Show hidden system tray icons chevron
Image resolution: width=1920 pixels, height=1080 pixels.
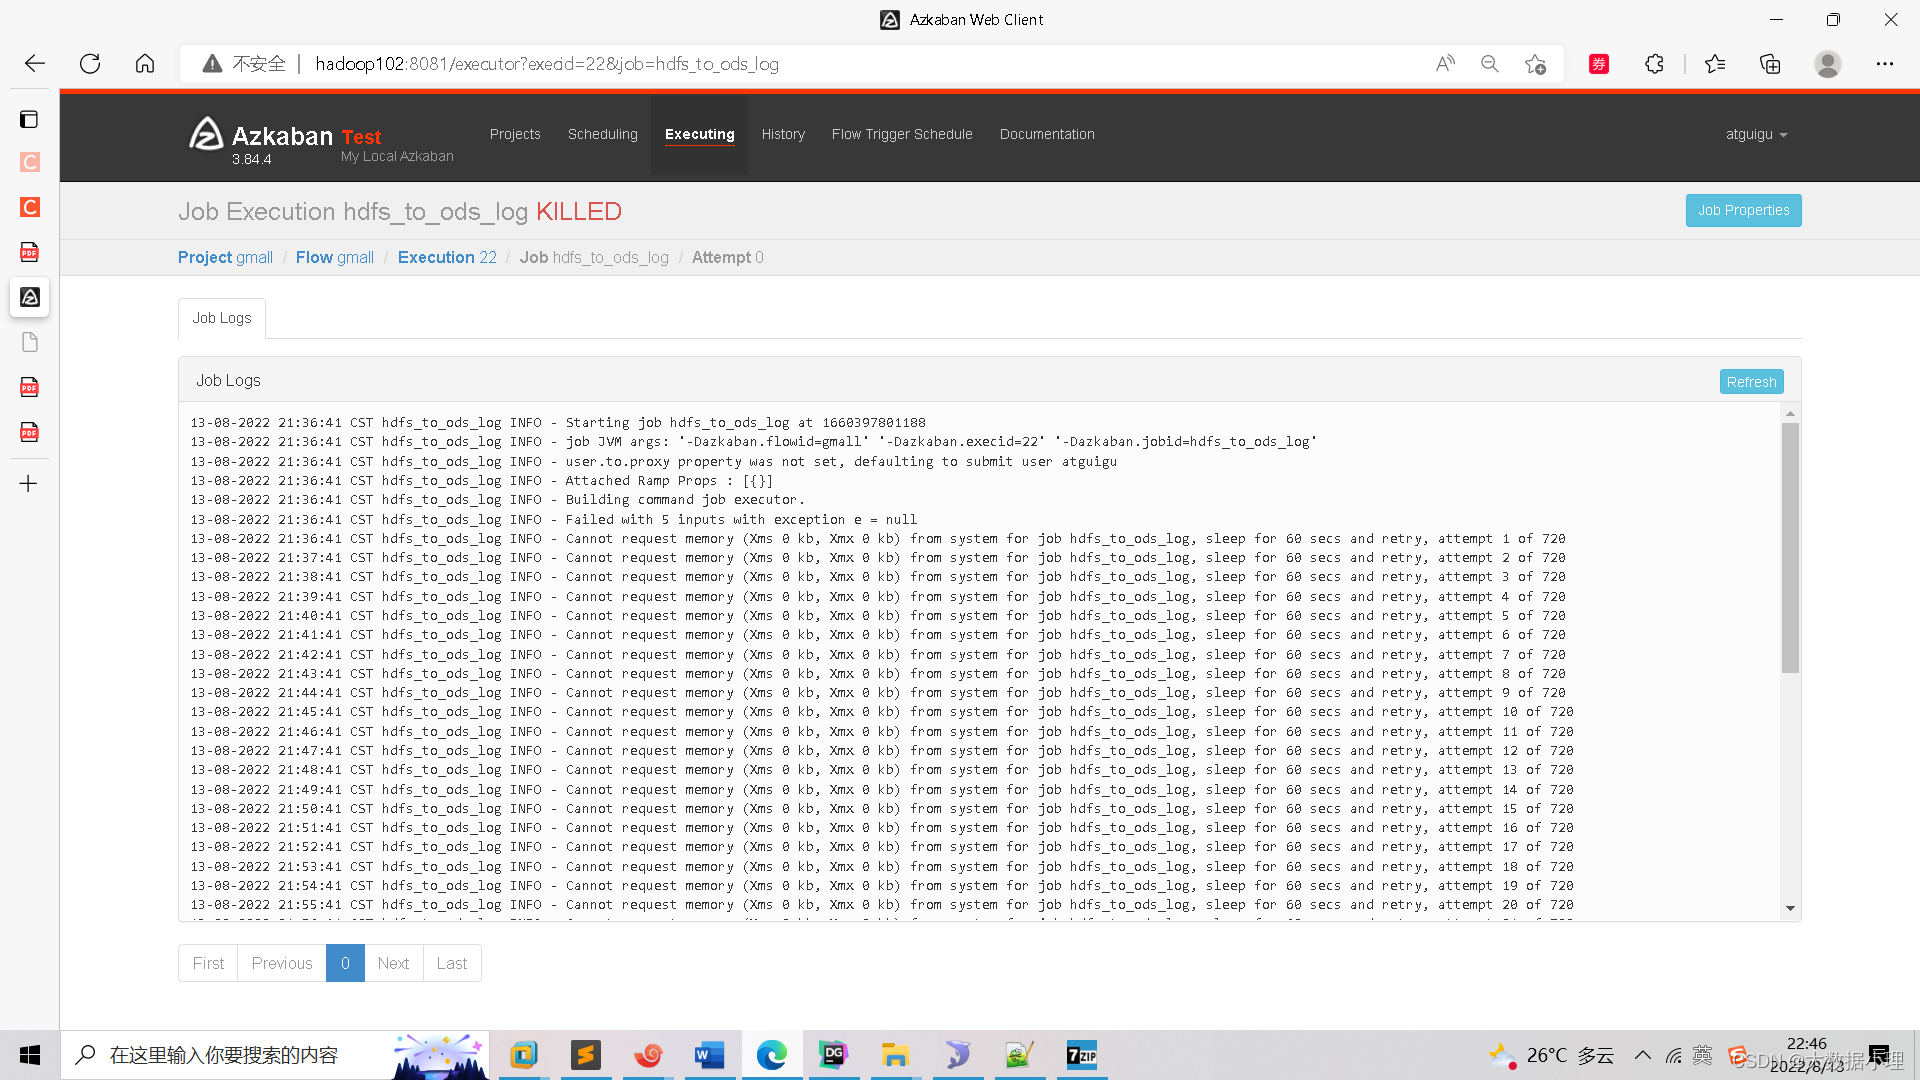click(x=1643, y=1055)
